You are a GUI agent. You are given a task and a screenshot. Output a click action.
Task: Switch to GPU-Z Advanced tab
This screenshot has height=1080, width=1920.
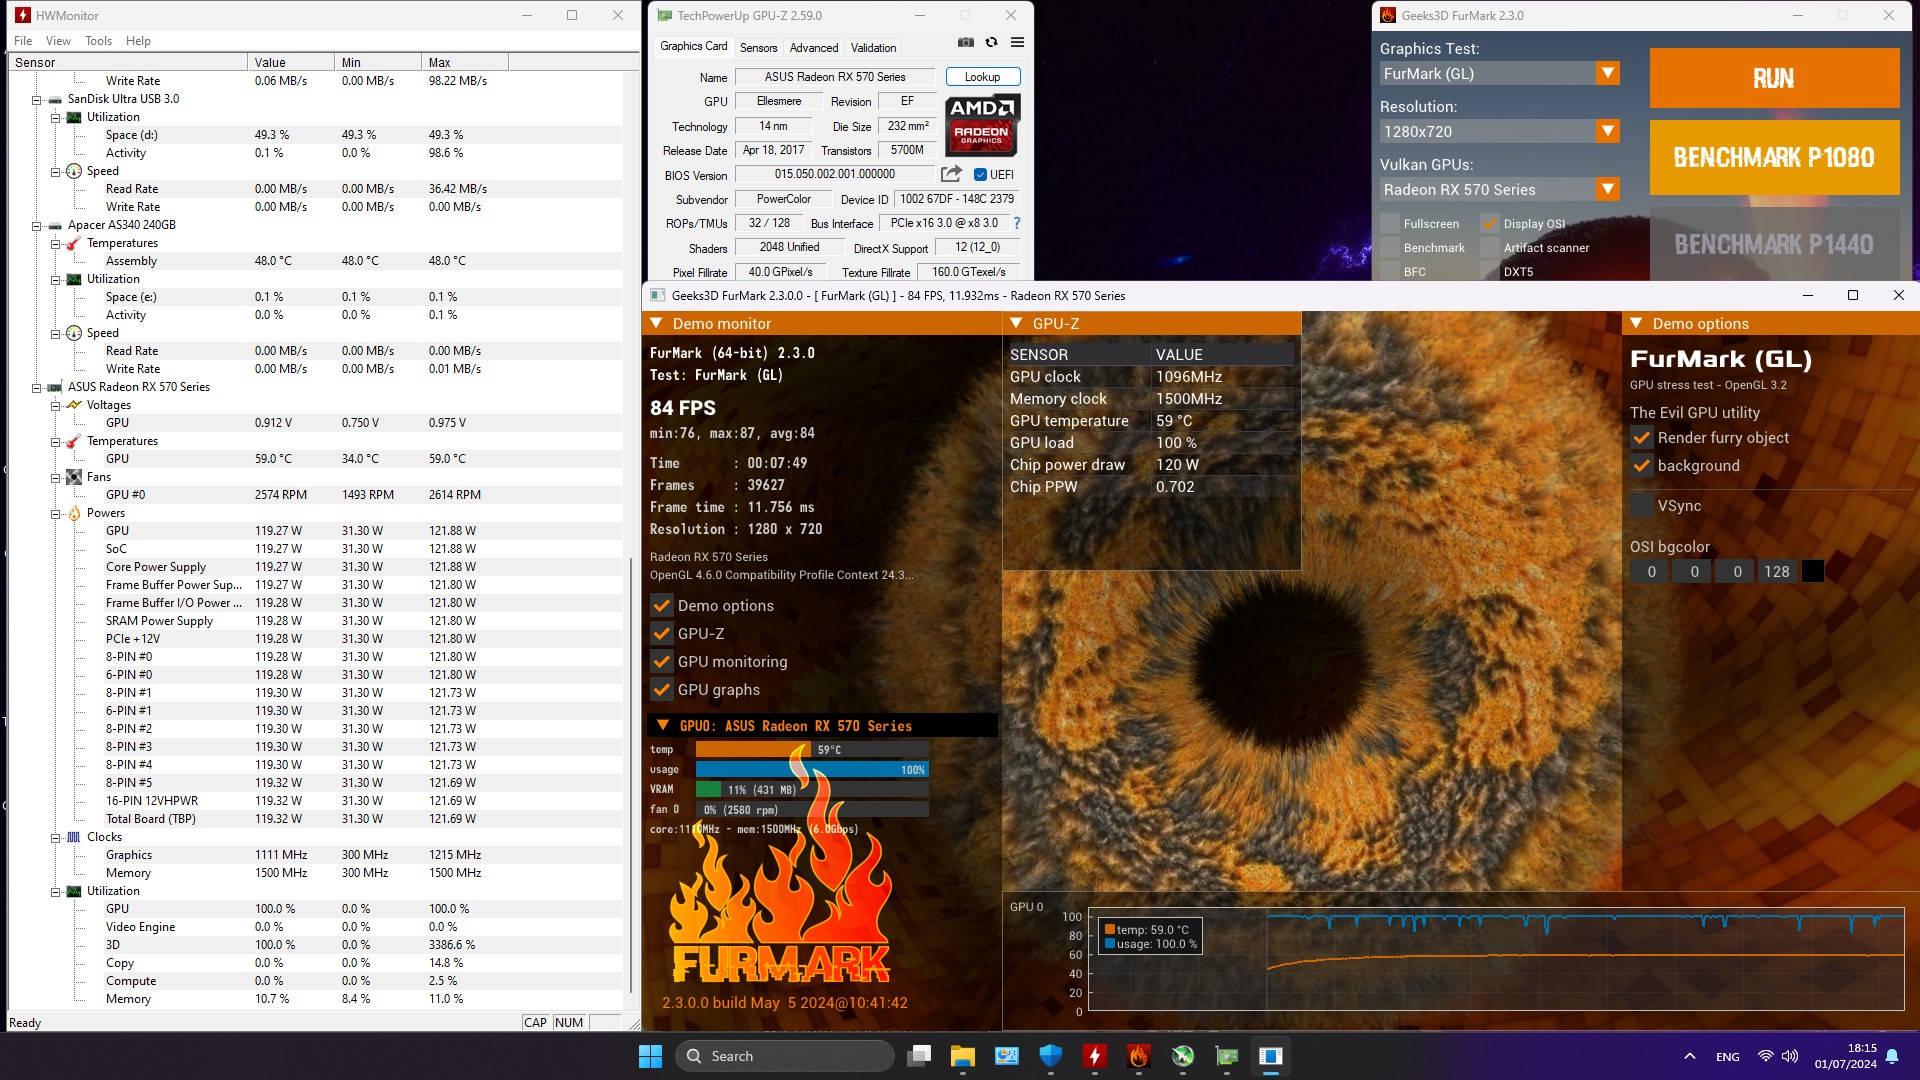[x=814, y=47]
